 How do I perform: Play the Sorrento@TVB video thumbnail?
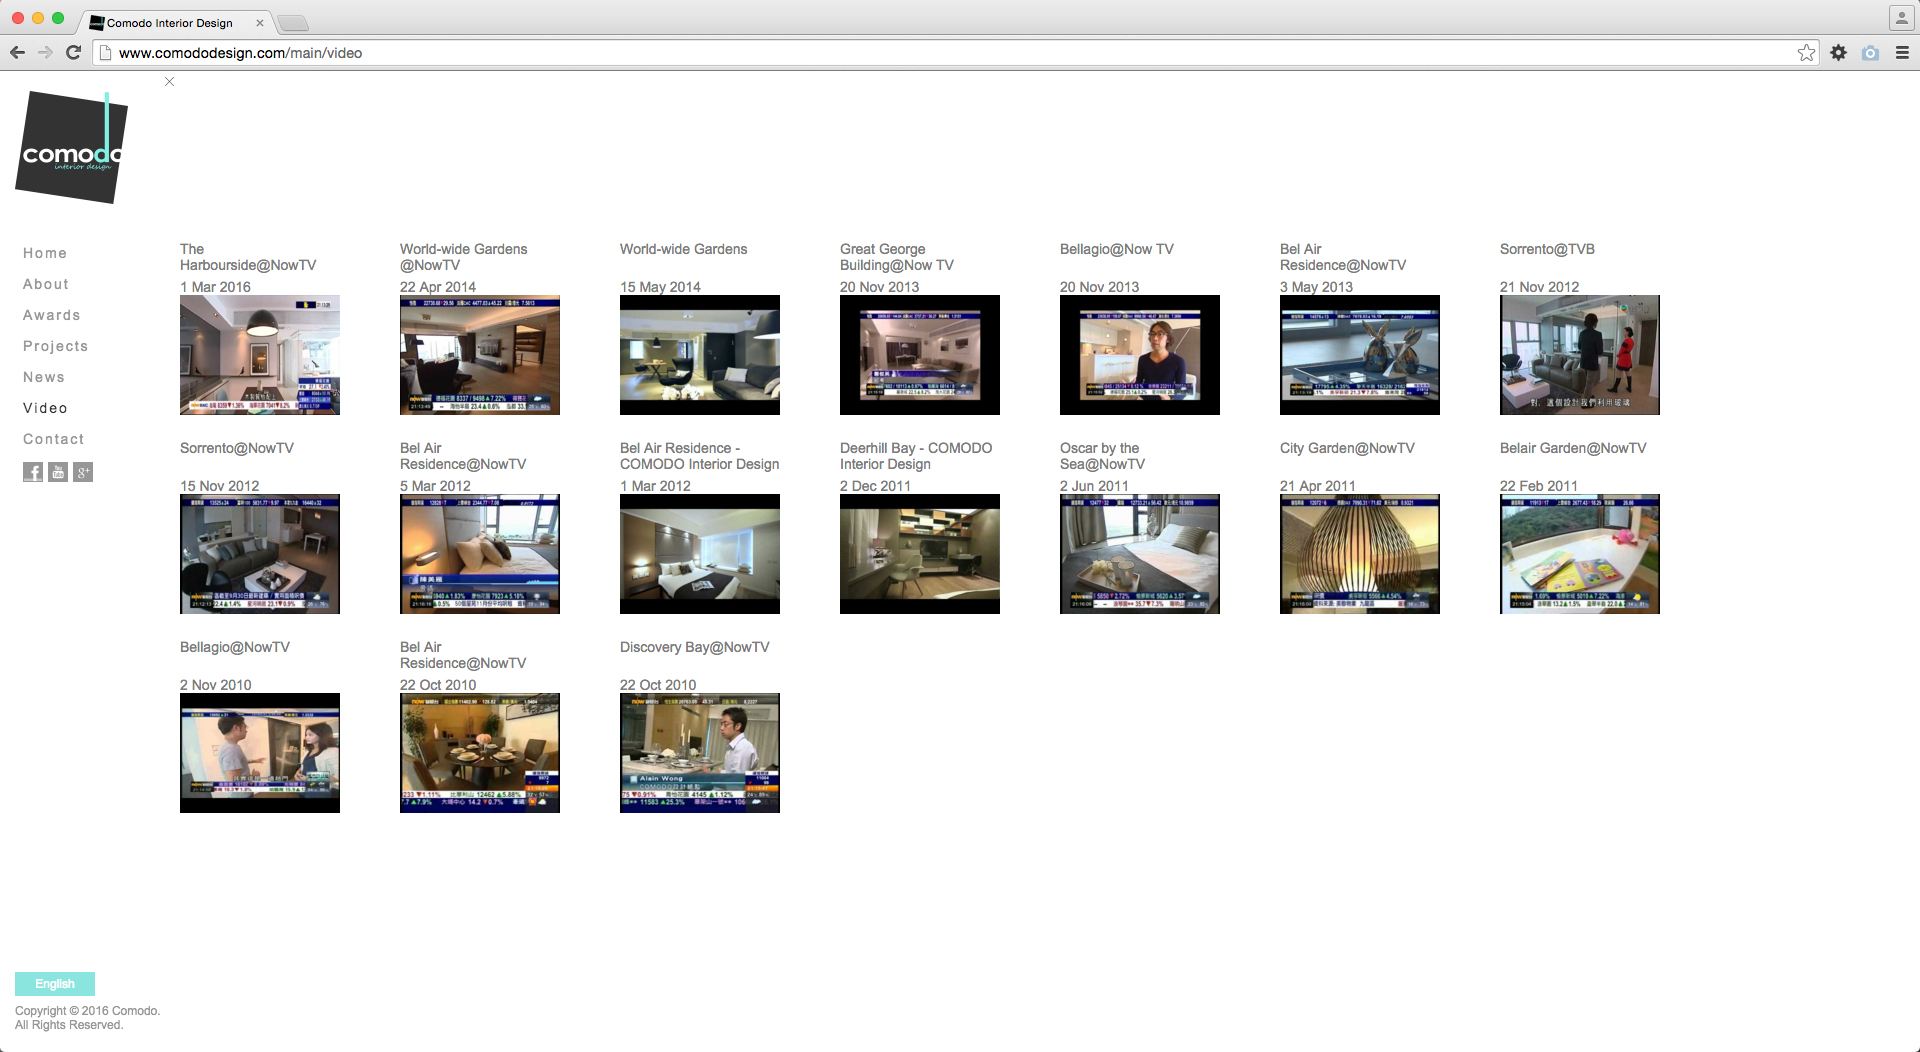click(1579, 355)
